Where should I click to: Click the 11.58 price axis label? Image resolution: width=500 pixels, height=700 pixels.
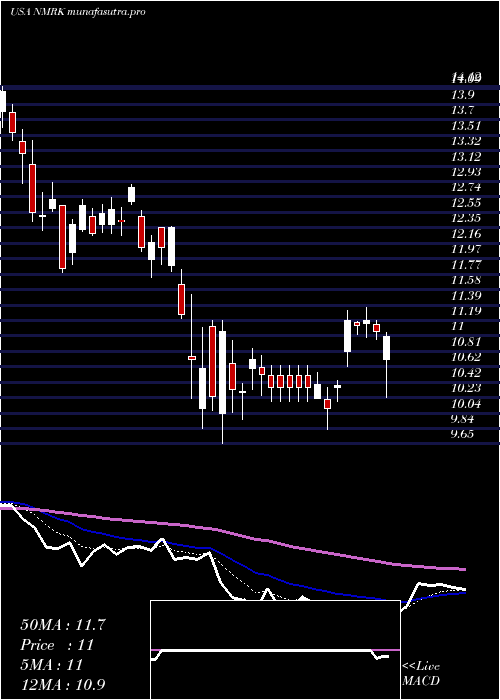[466, 280]
